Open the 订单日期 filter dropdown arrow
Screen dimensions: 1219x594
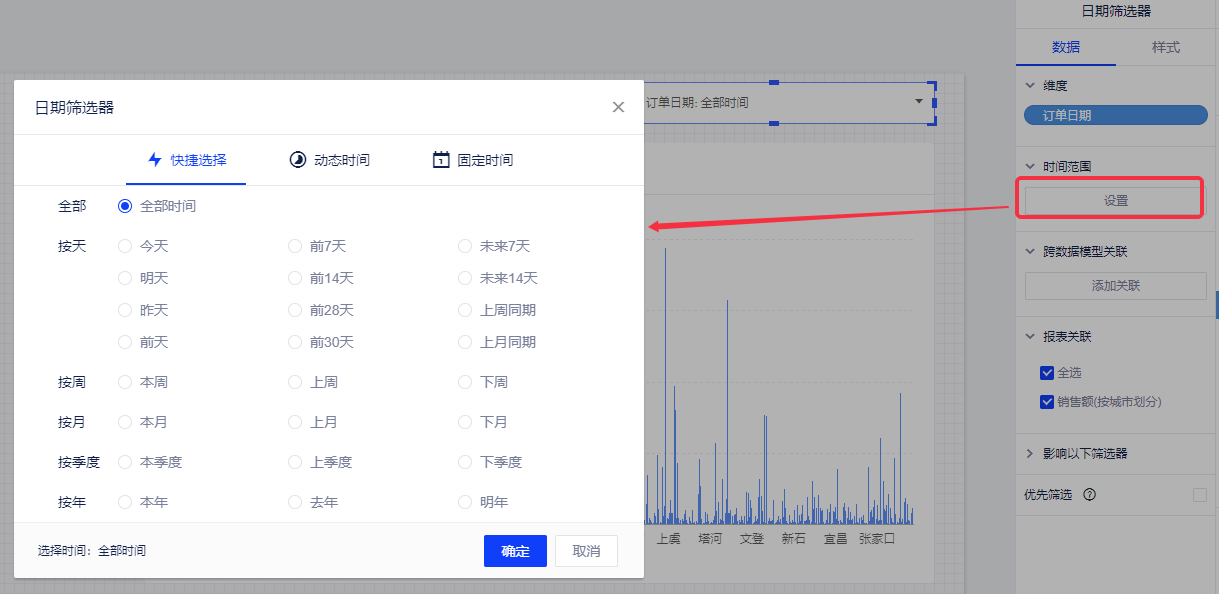[918, 102]
